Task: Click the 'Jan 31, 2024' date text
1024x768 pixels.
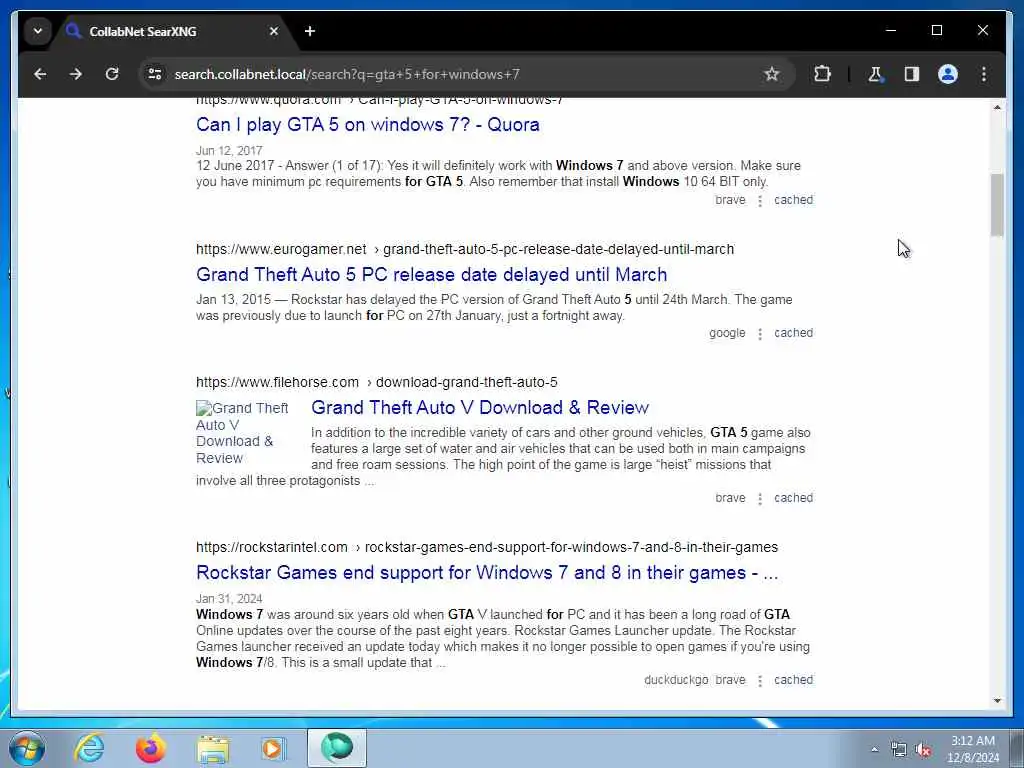Action: click(x=229, y=599)
